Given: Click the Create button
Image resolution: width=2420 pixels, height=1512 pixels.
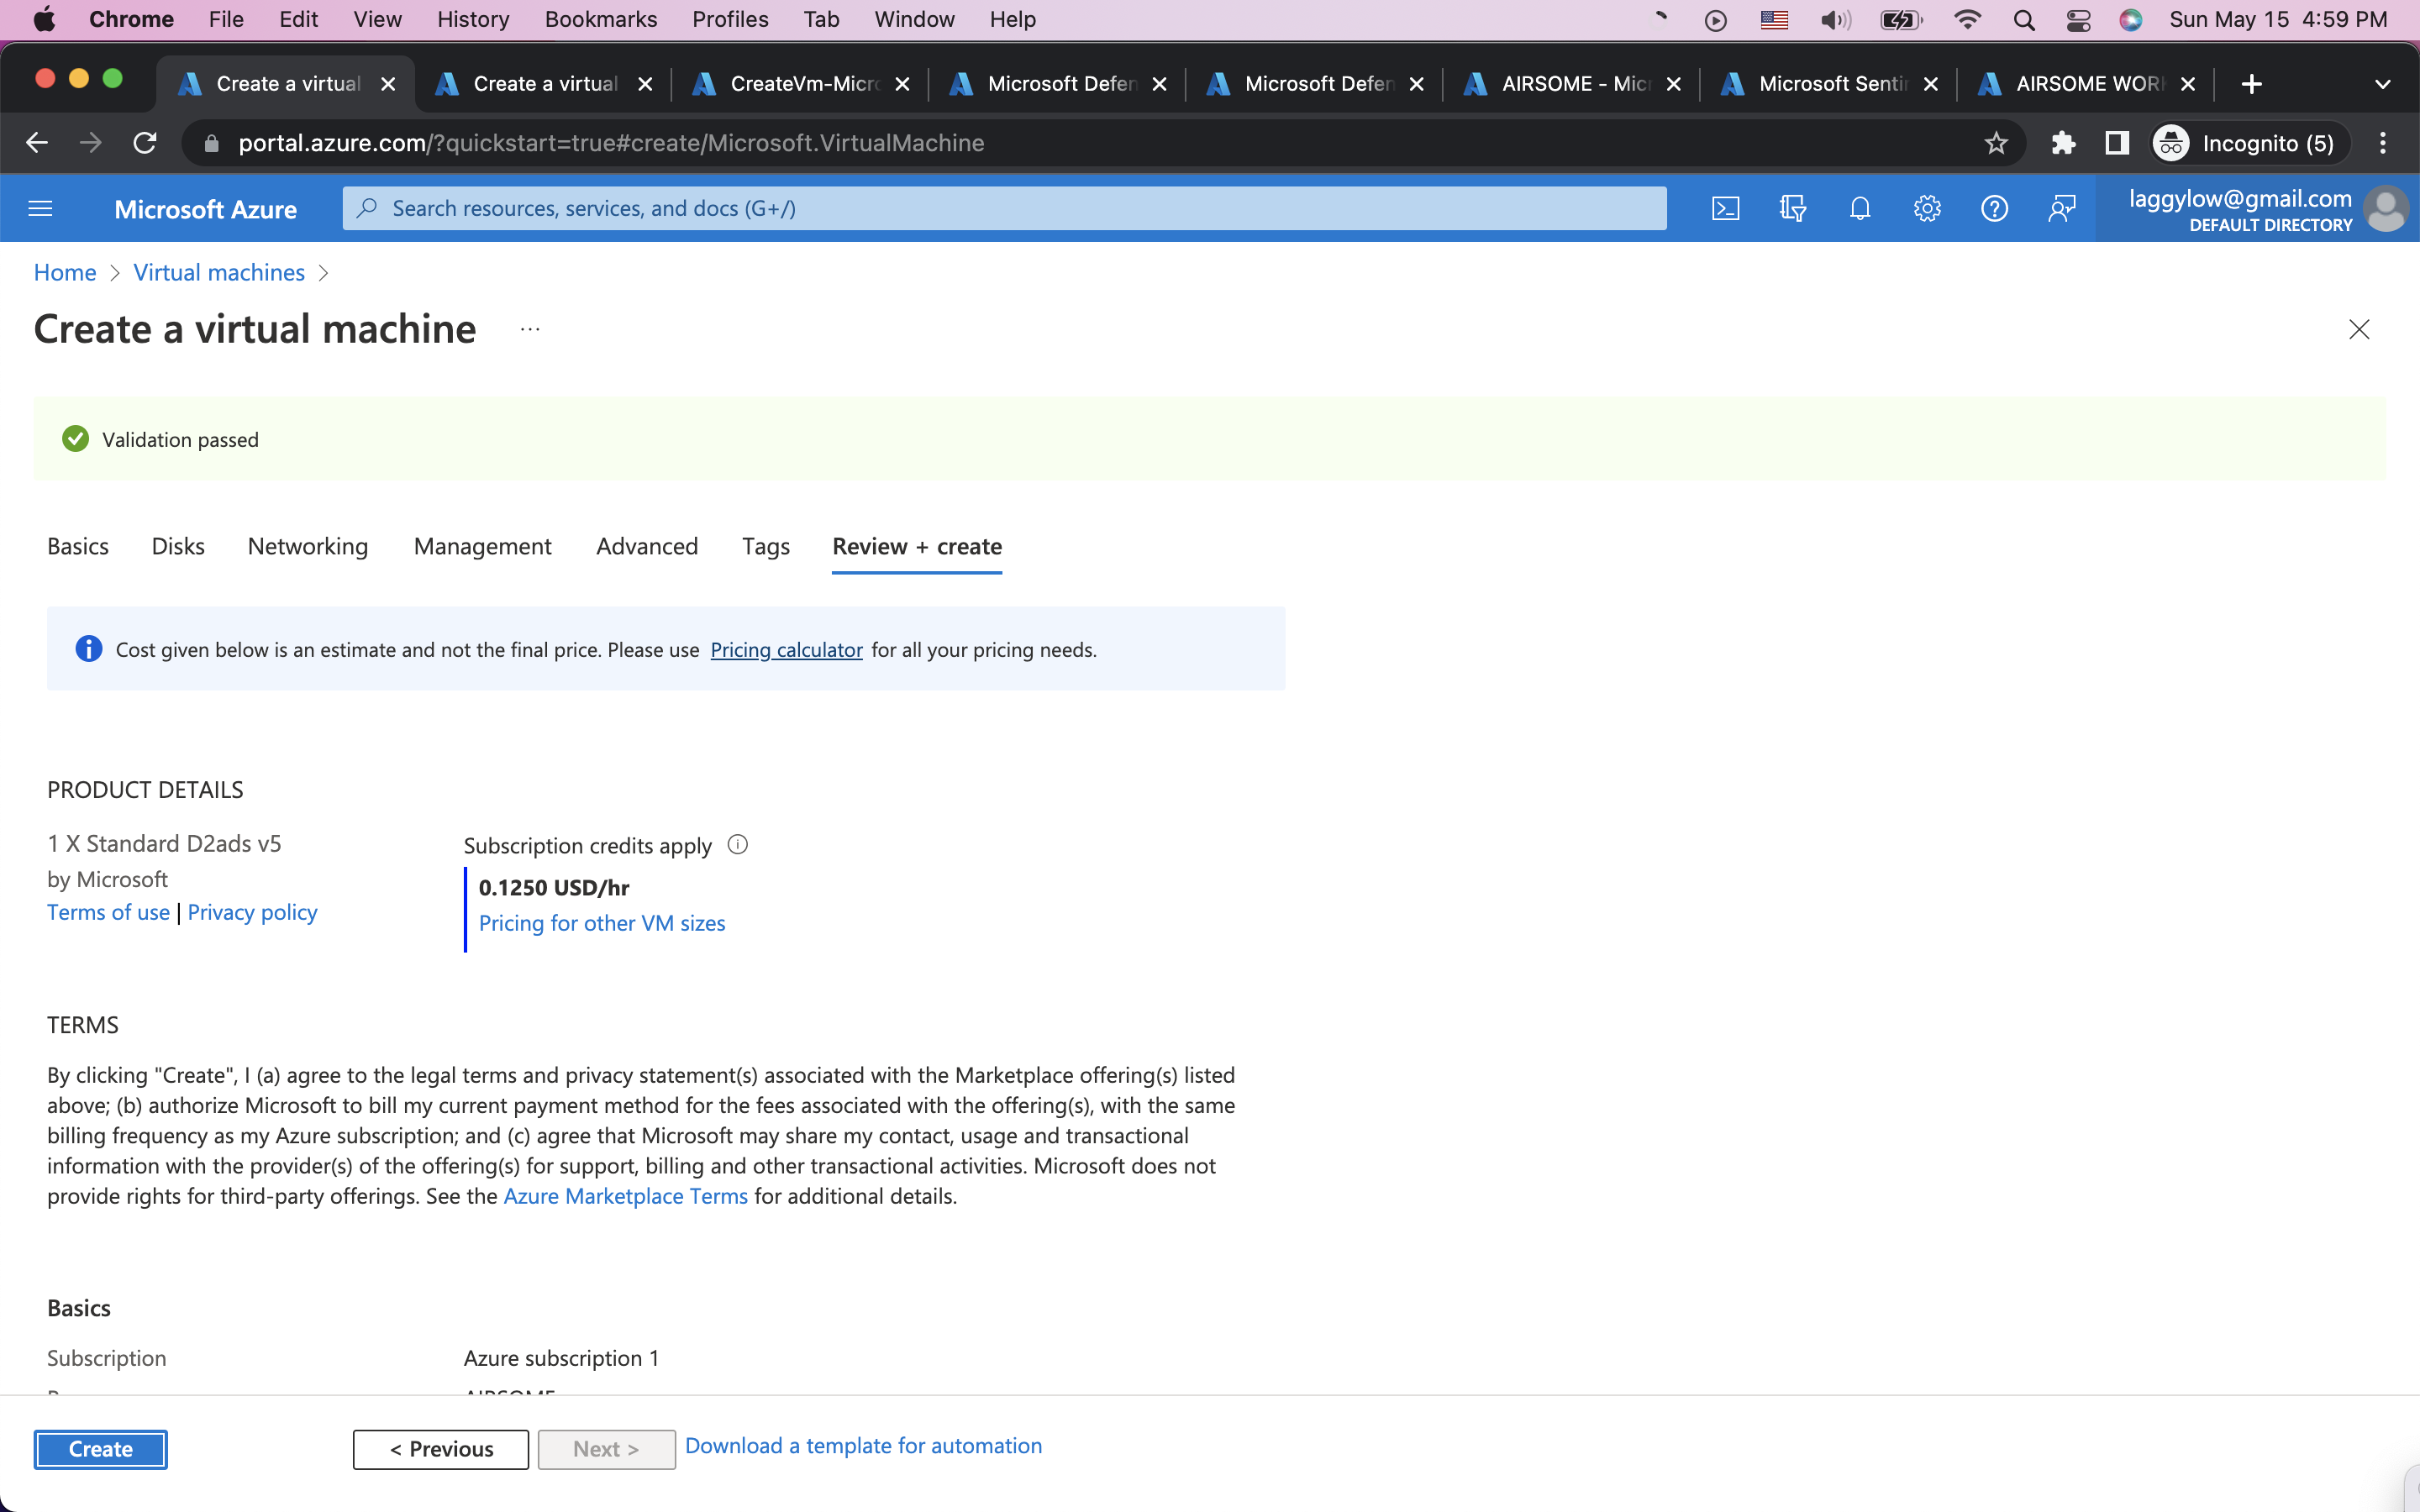Looking at the screenshot, I should [x=100, y=1449].
